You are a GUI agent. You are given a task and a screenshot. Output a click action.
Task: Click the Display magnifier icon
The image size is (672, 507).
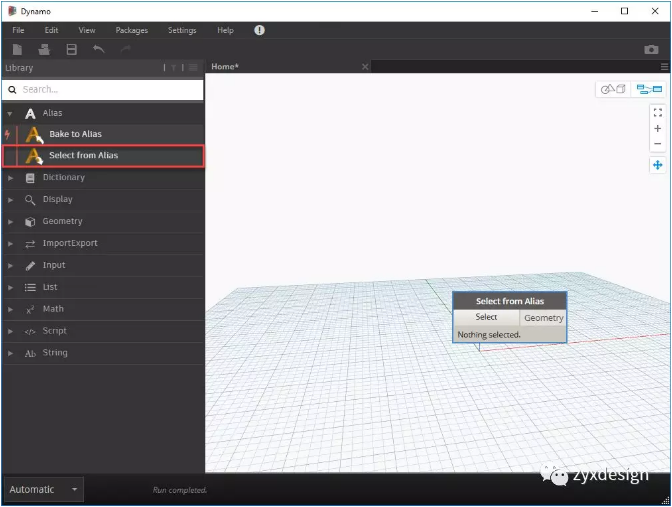(x=30, y=200)
